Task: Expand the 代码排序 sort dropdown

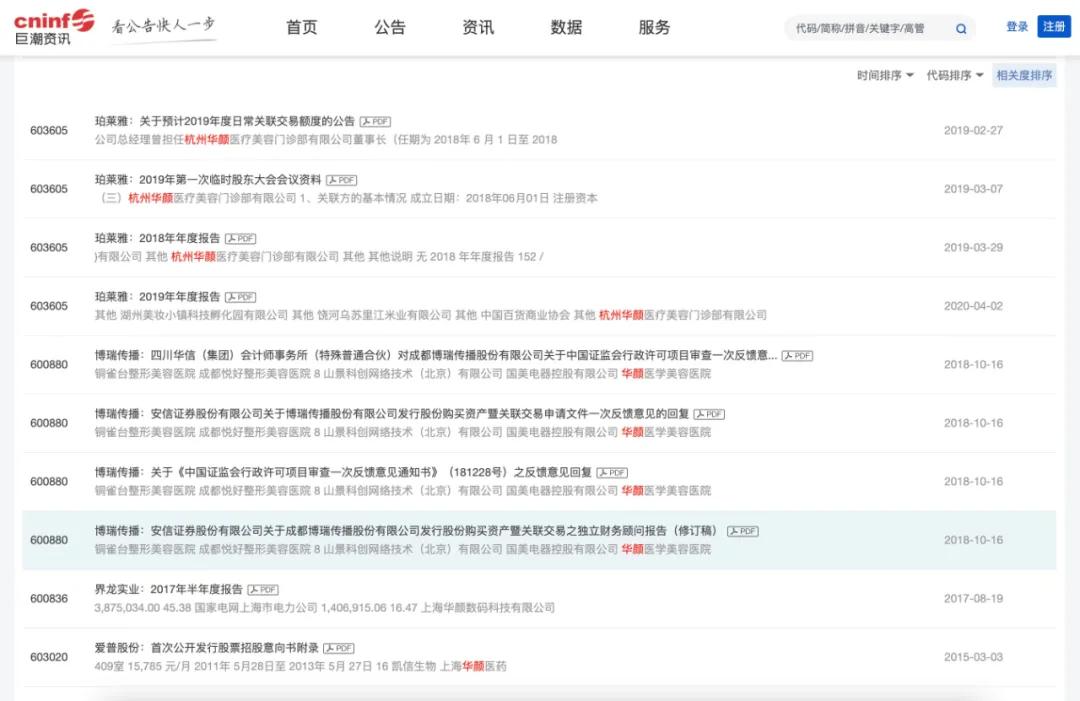Action: pyautogui.click(x=953, y=74)
